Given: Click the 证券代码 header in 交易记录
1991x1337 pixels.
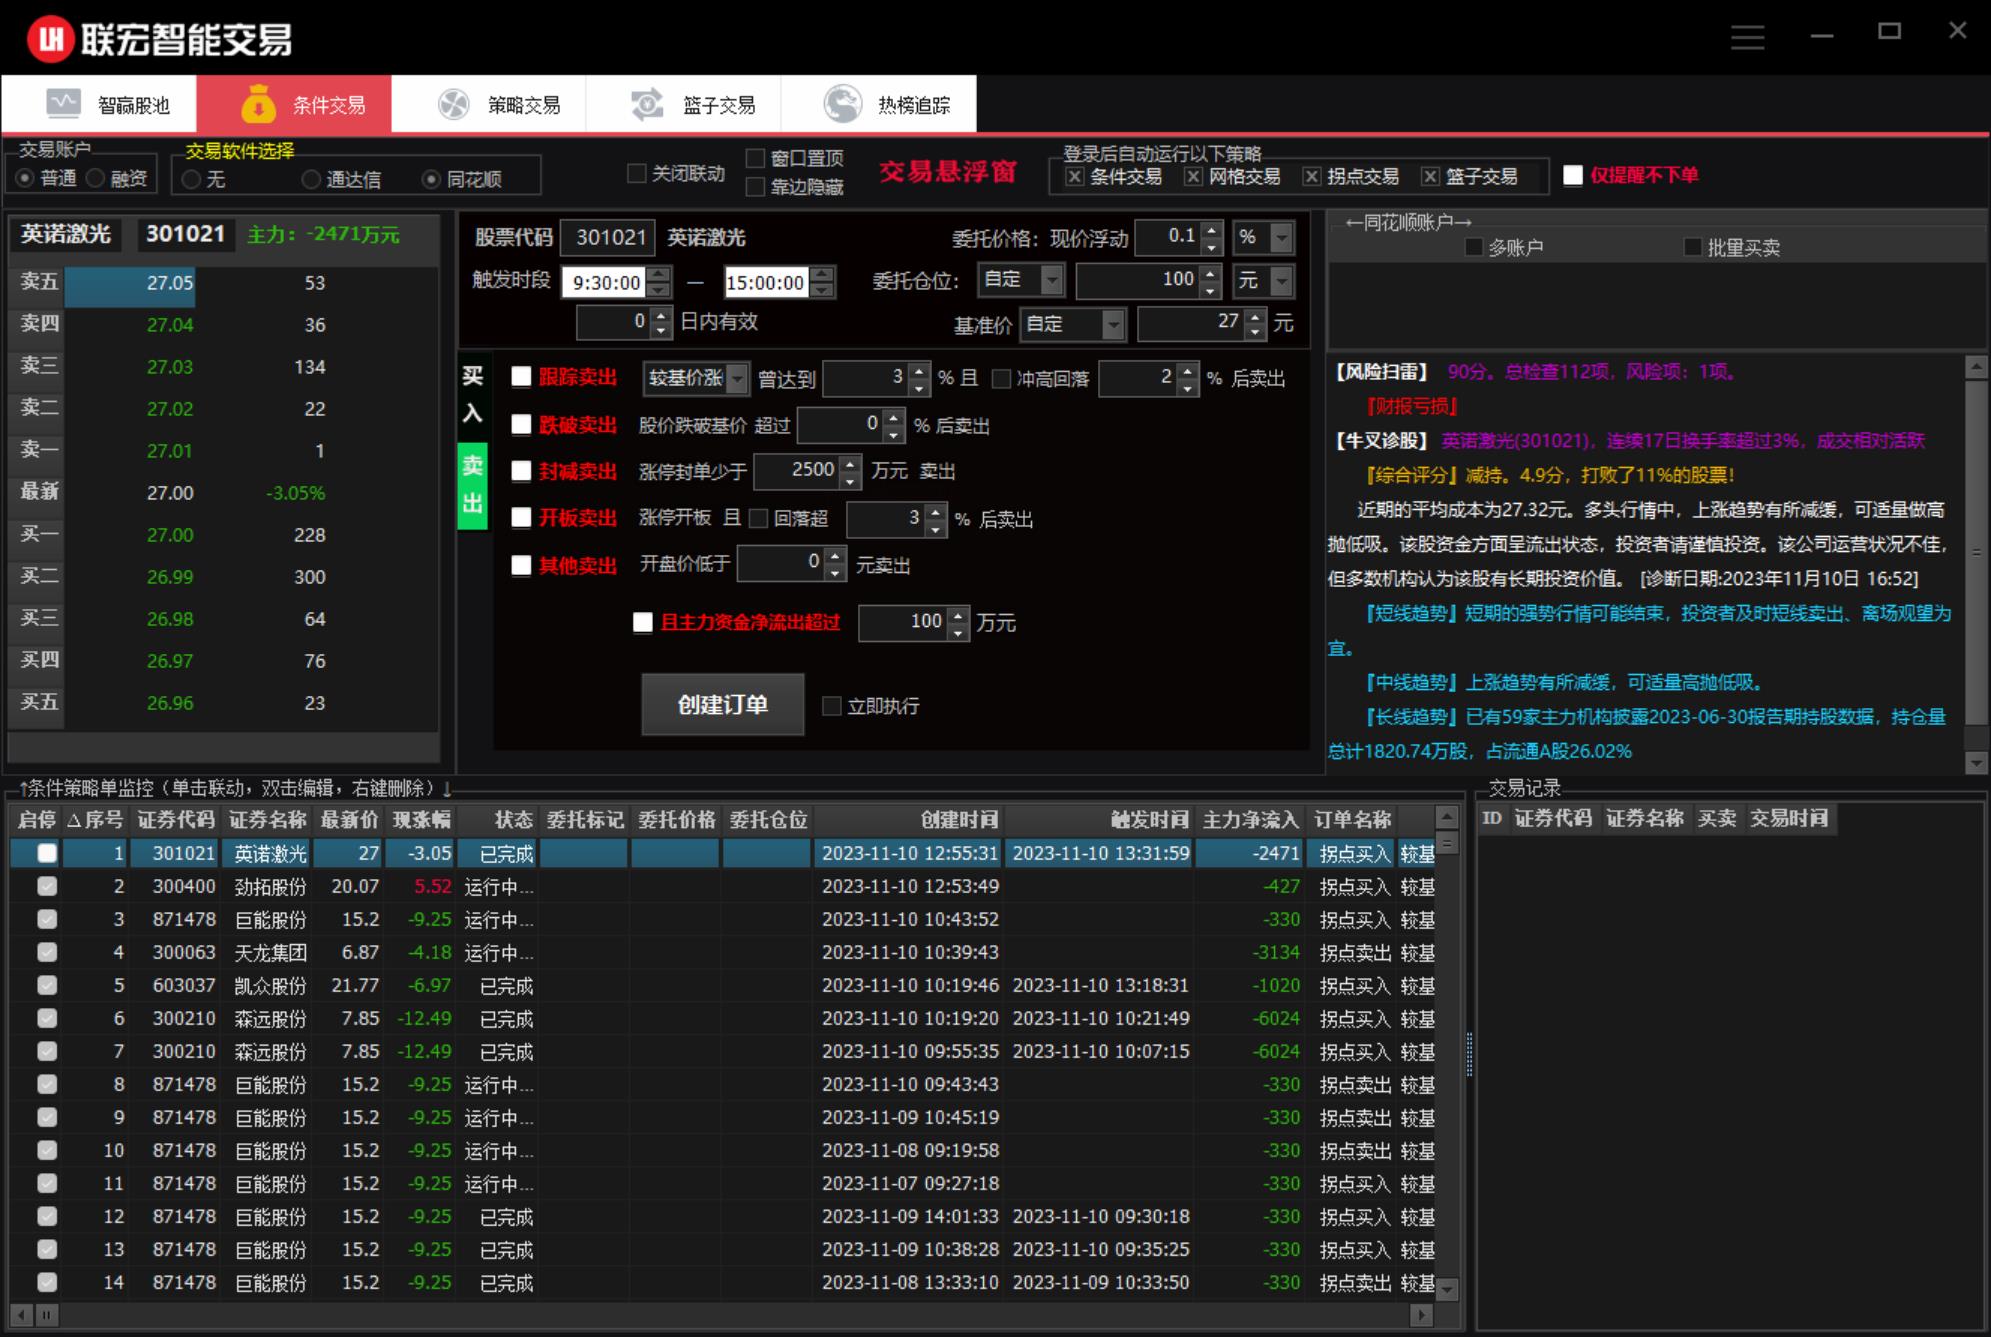Looking at the screenshot, I should pyautogui.click(x=1553, y=819).
